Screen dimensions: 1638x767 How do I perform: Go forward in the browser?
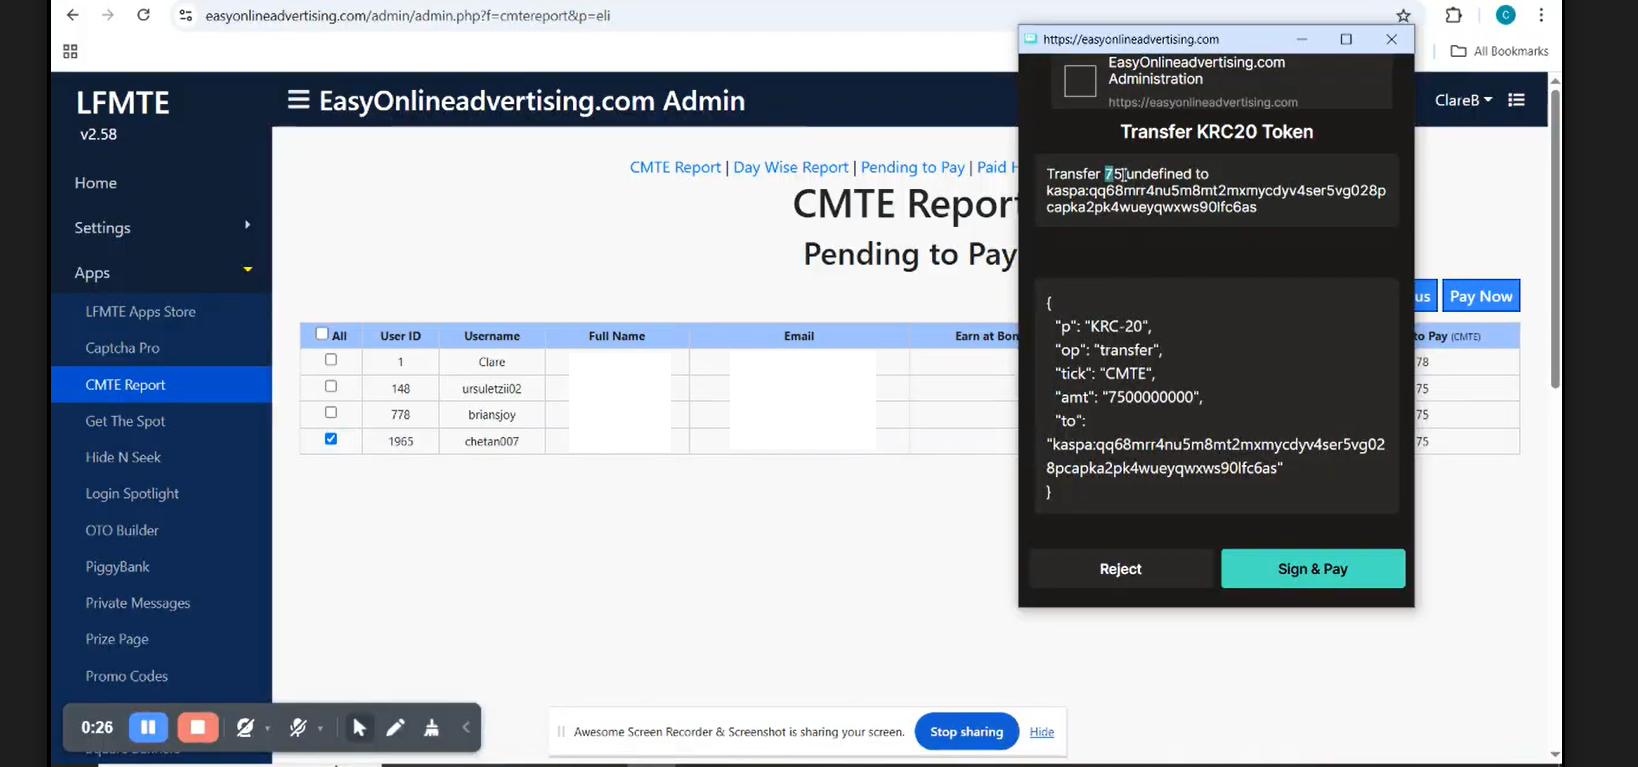coord(107,15)
